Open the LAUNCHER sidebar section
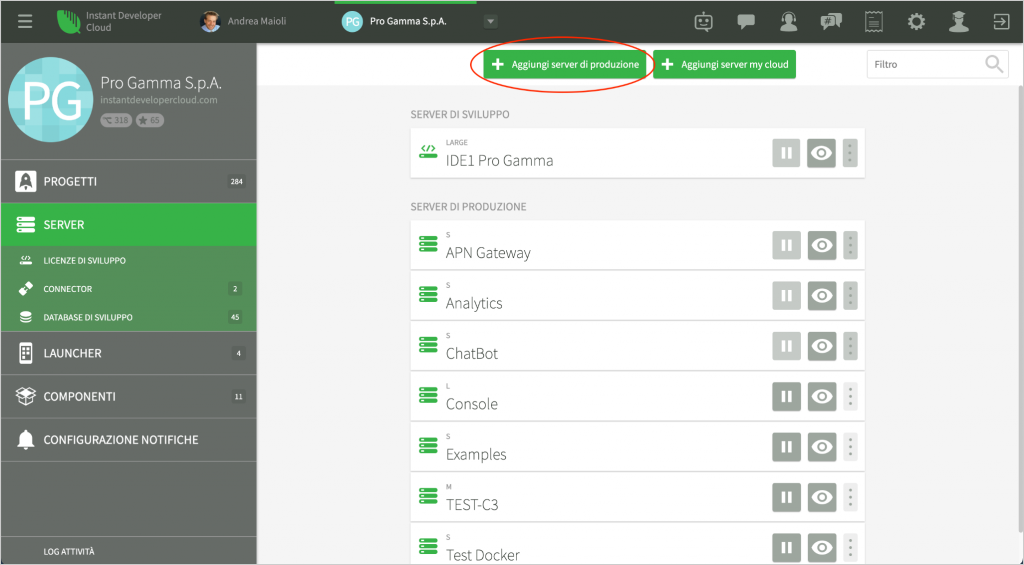The width and height of the screenshot is (1024, 565). tap(129, 353)
